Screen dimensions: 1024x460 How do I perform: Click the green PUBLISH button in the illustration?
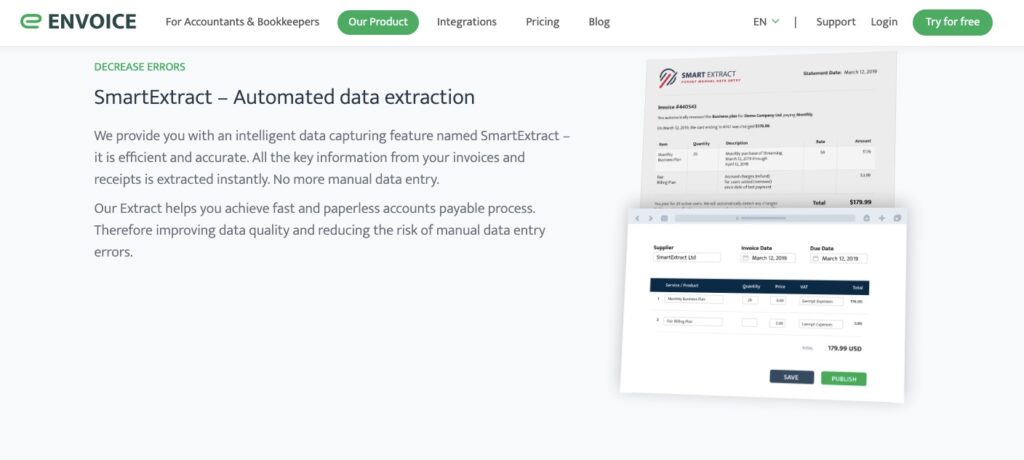click(844, 379)
